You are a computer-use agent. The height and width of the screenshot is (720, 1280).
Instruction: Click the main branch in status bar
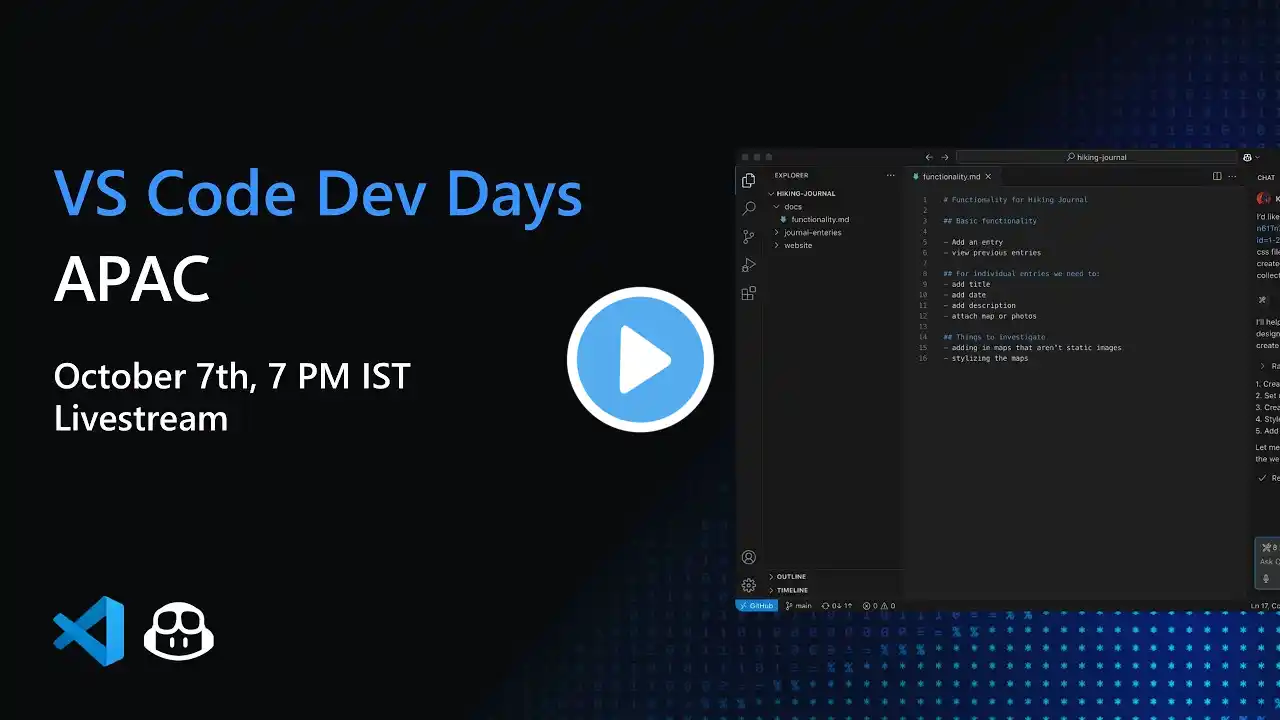[x=799, y=606]
